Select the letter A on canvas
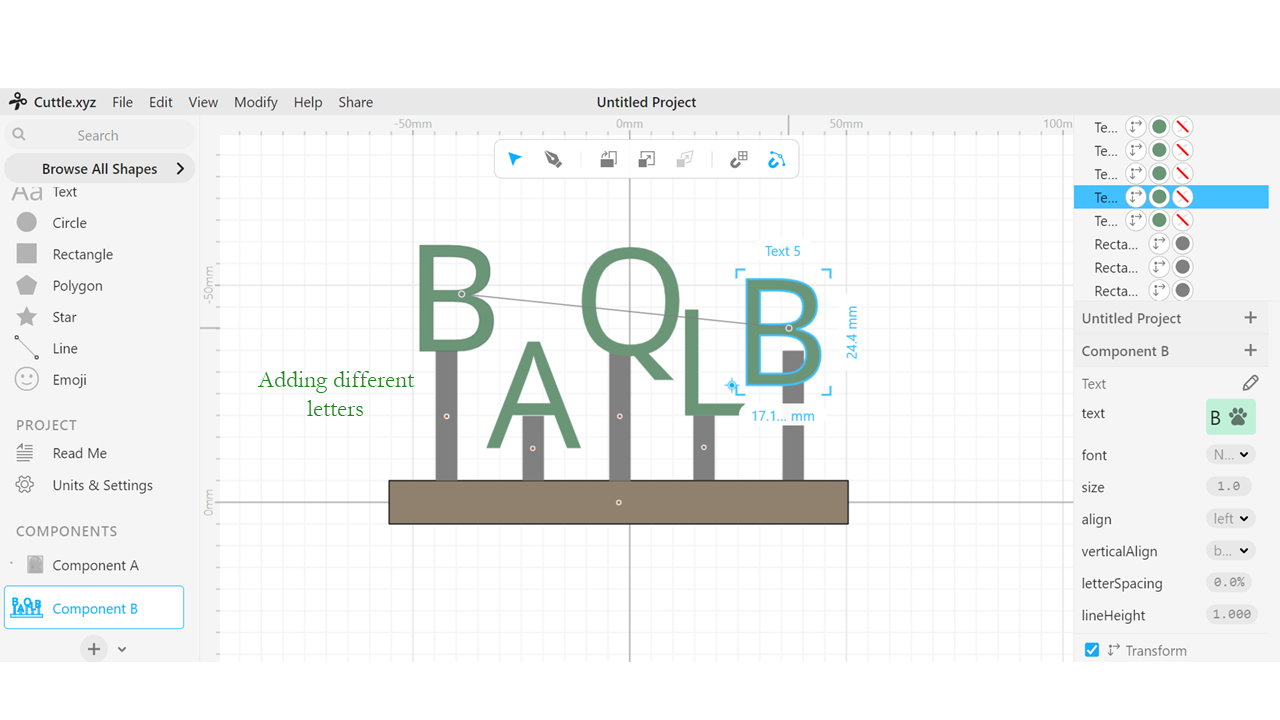The width and height of the screenshot is (1280, 720). 533,395
